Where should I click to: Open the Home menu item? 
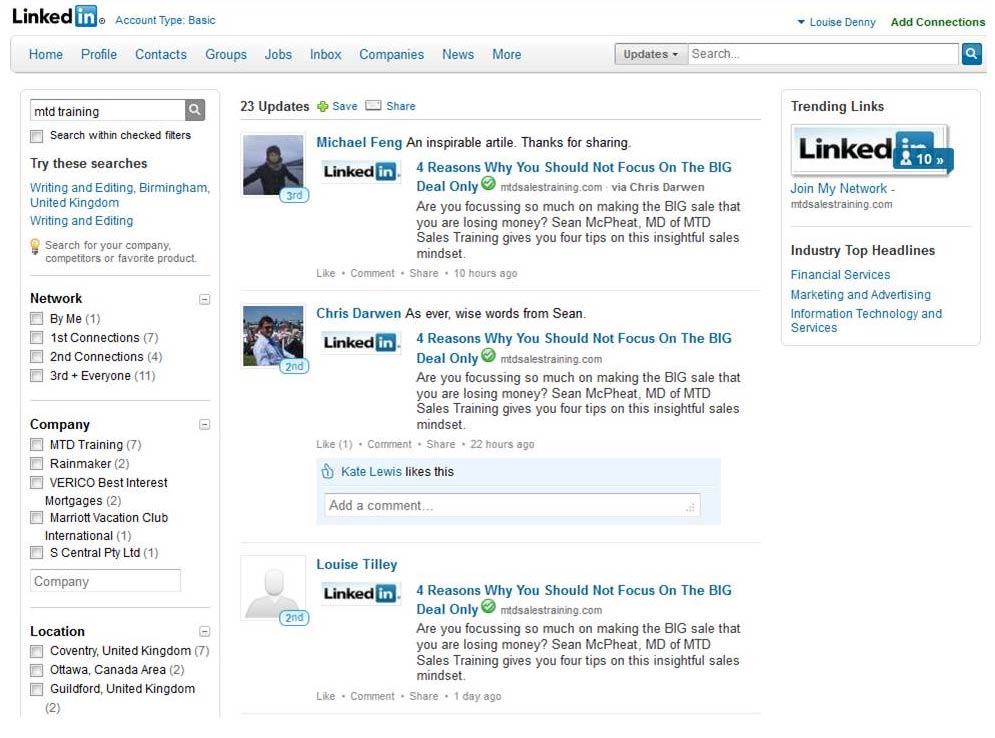pyautogui.click(x=46, y=55)
